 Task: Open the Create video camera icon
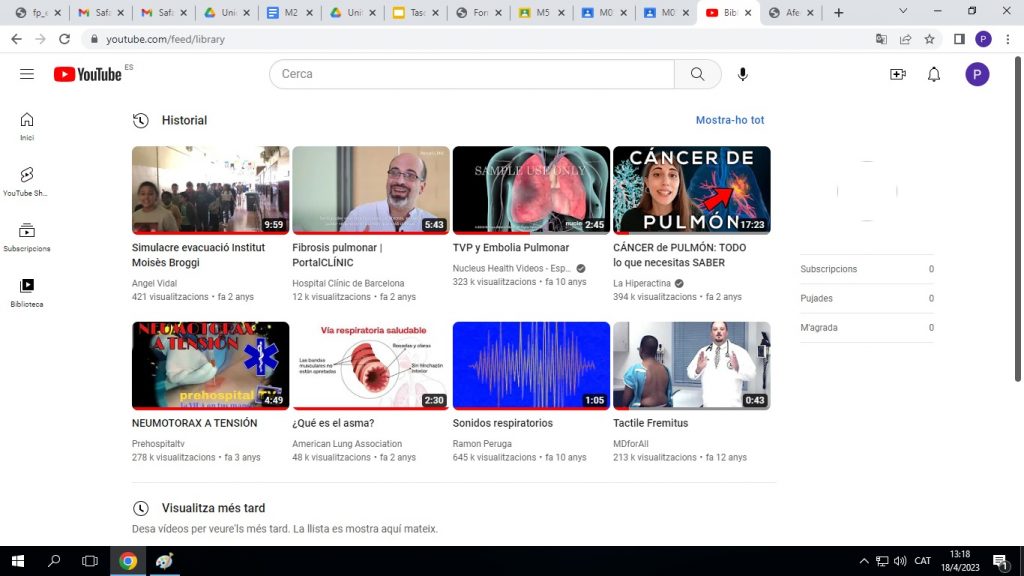click(897, 74)
